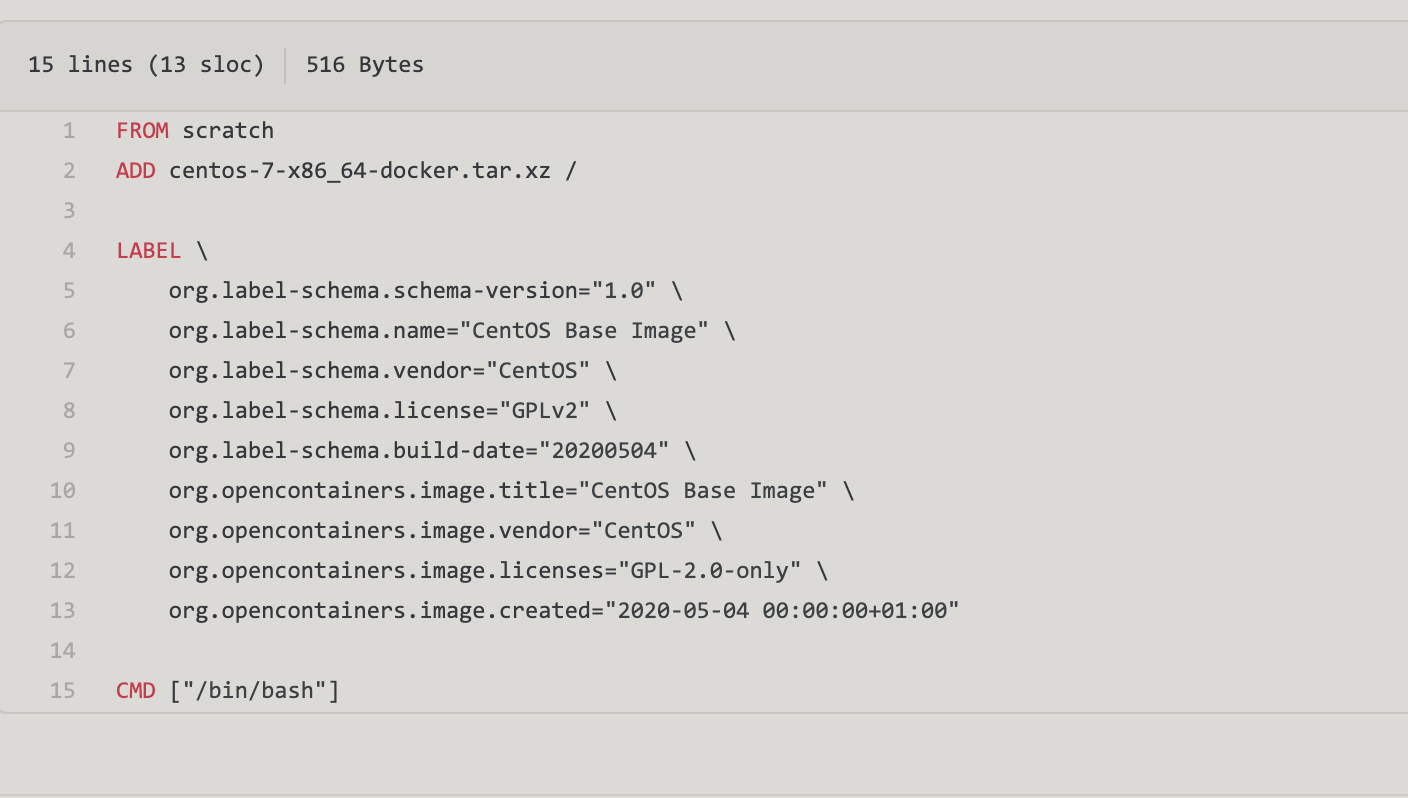Click line number 9
The width and height of the screenshot is (1408, 798).
tap(68, 450)
